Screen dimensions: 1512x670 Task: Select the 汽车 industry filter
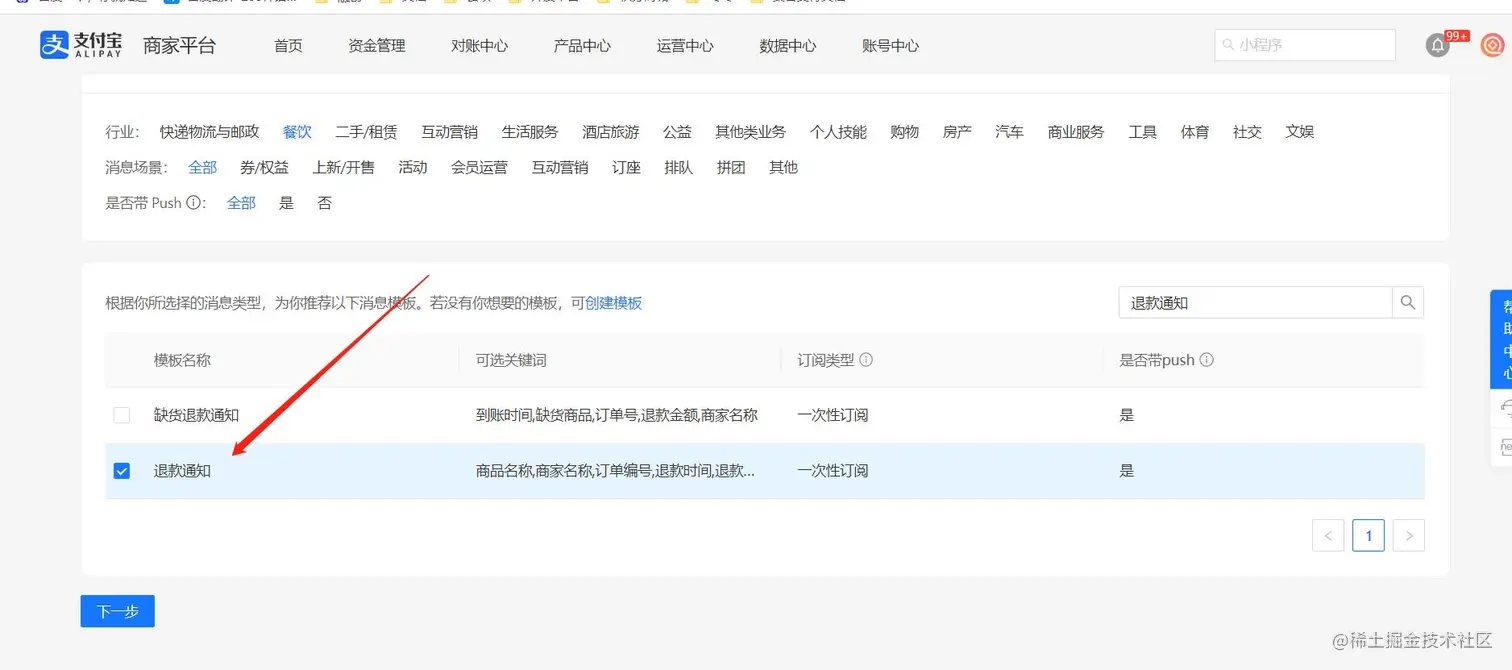pyautogui.click(x=1009, y=132)
